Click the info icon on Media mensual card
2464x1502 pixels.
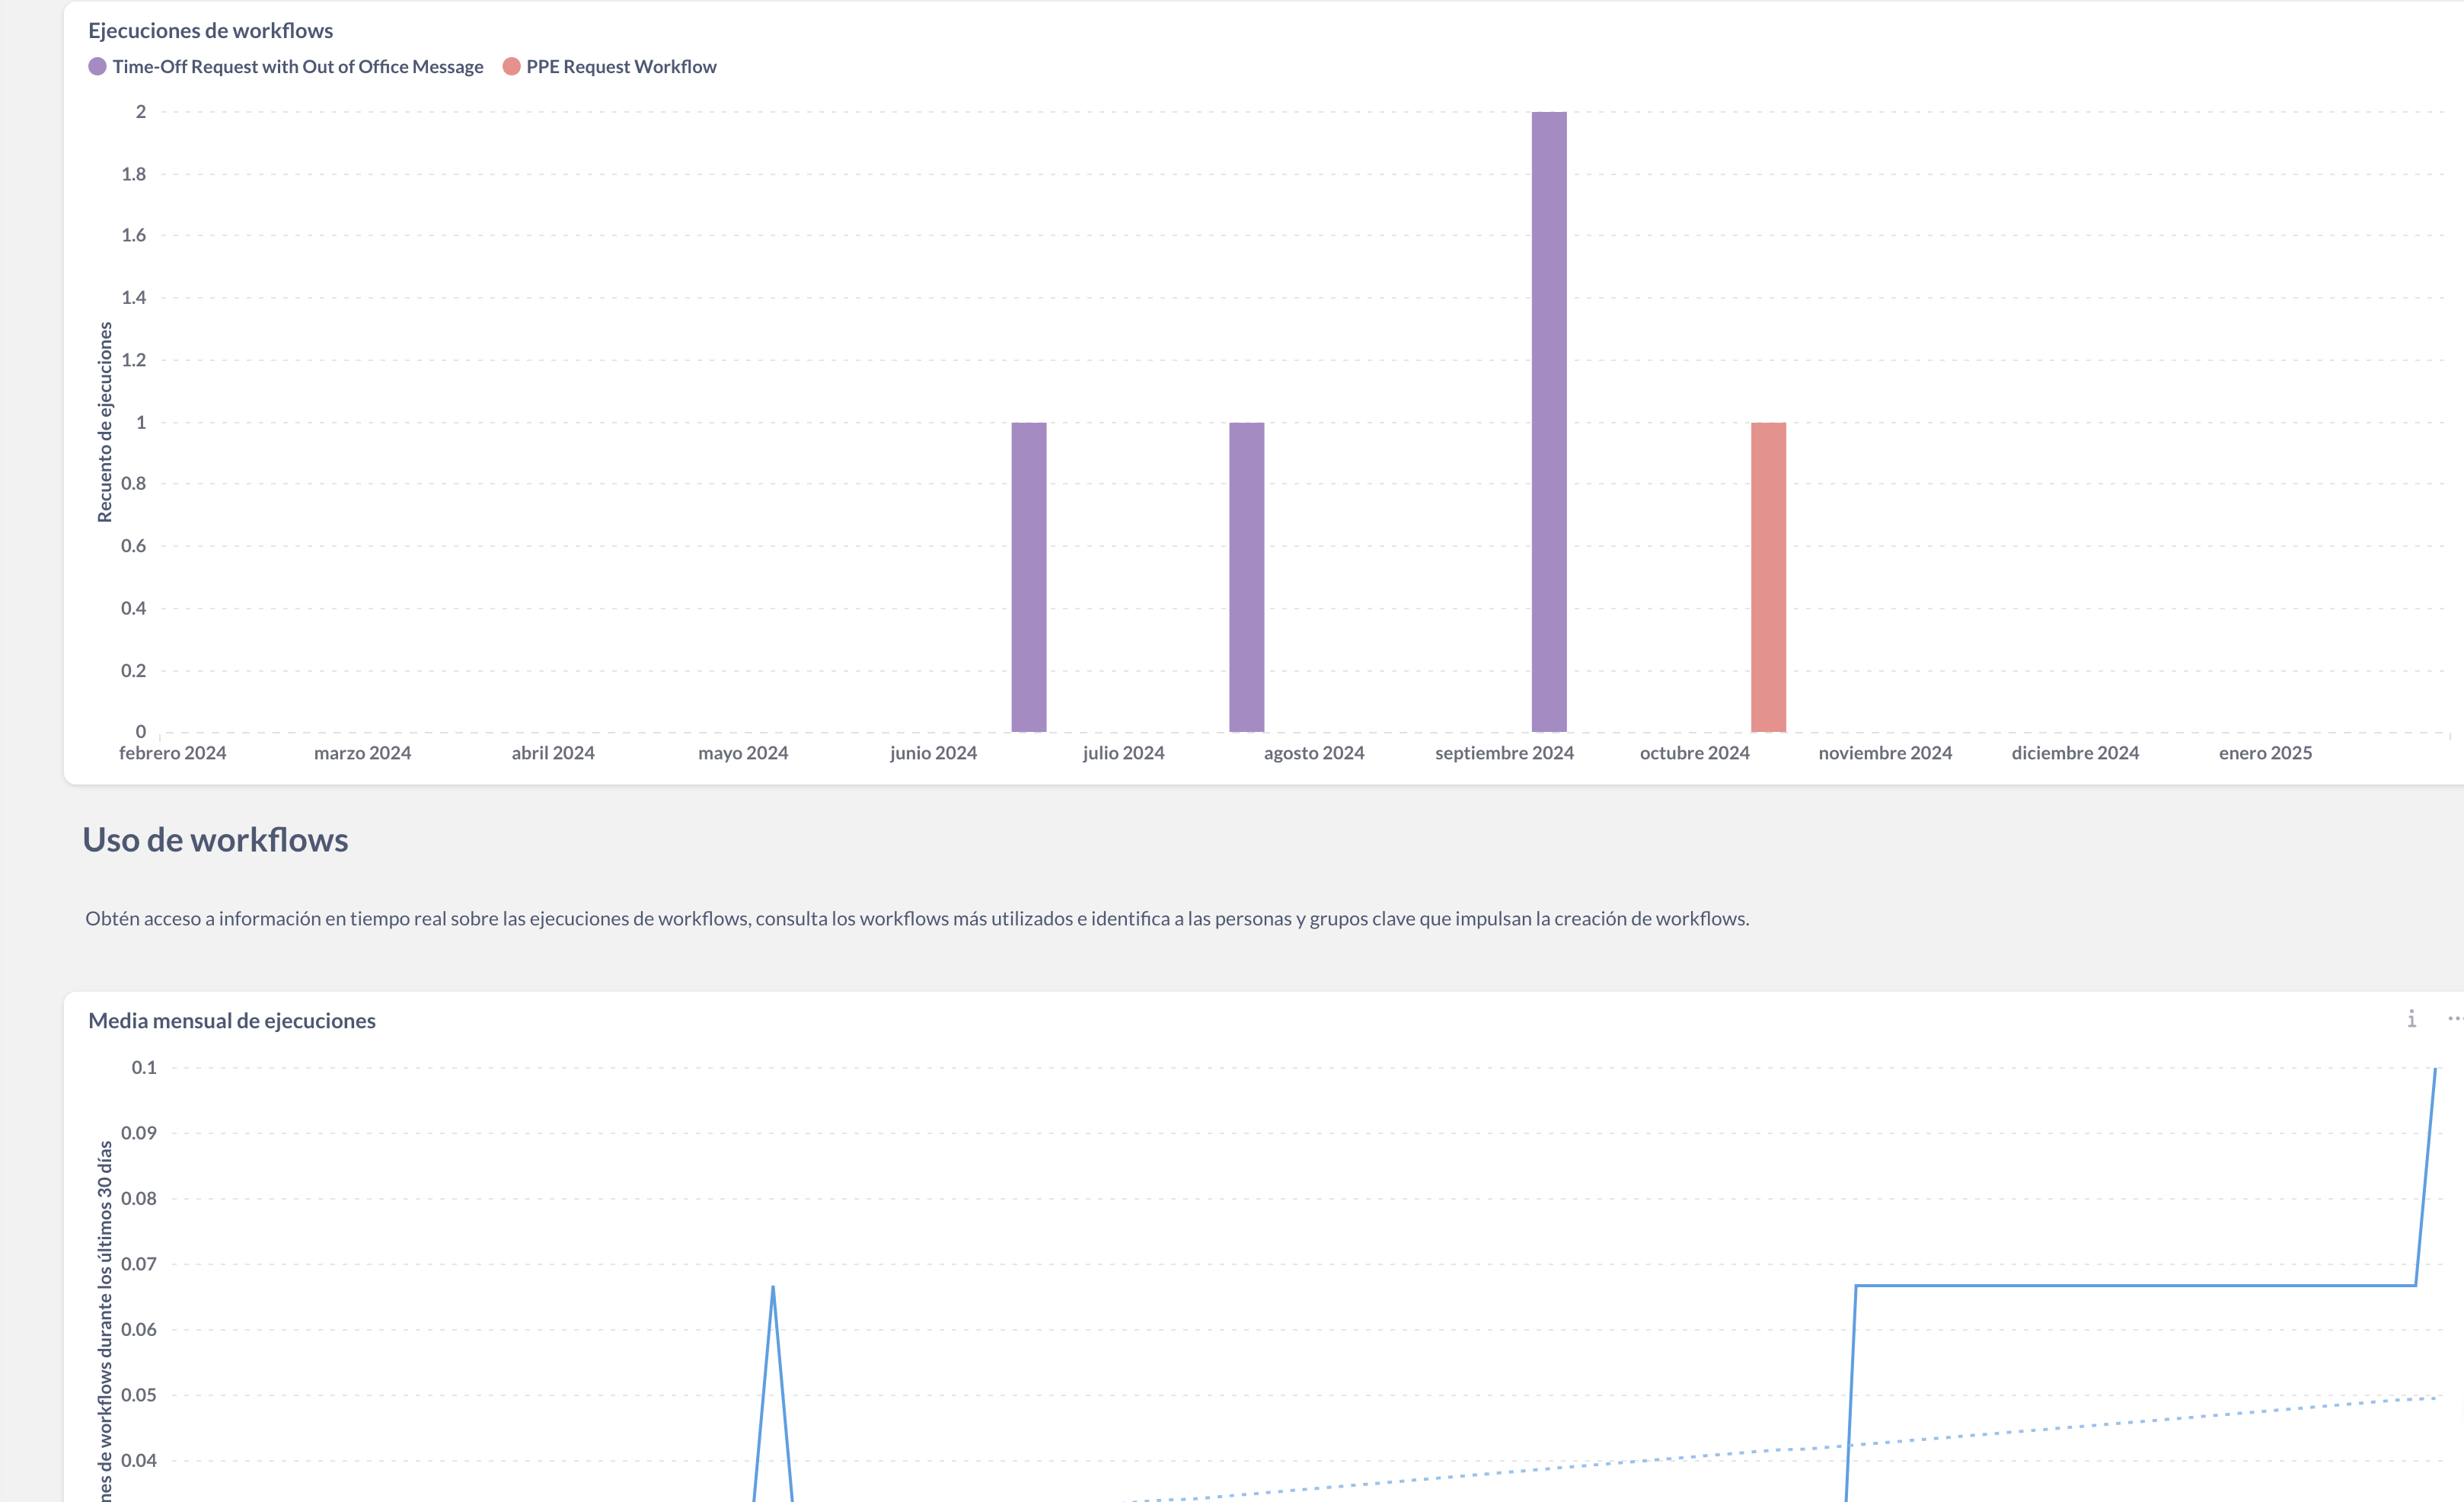pos(2411,1019)
